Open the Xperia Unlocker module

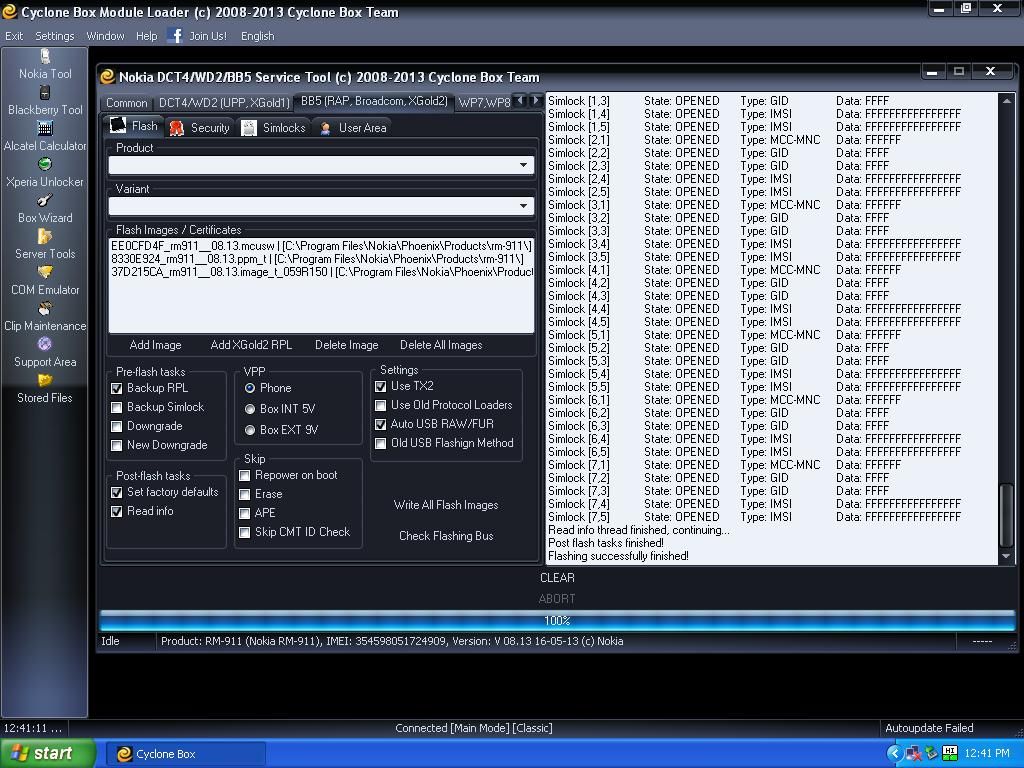pyautogui.click(x=45, y=173)
